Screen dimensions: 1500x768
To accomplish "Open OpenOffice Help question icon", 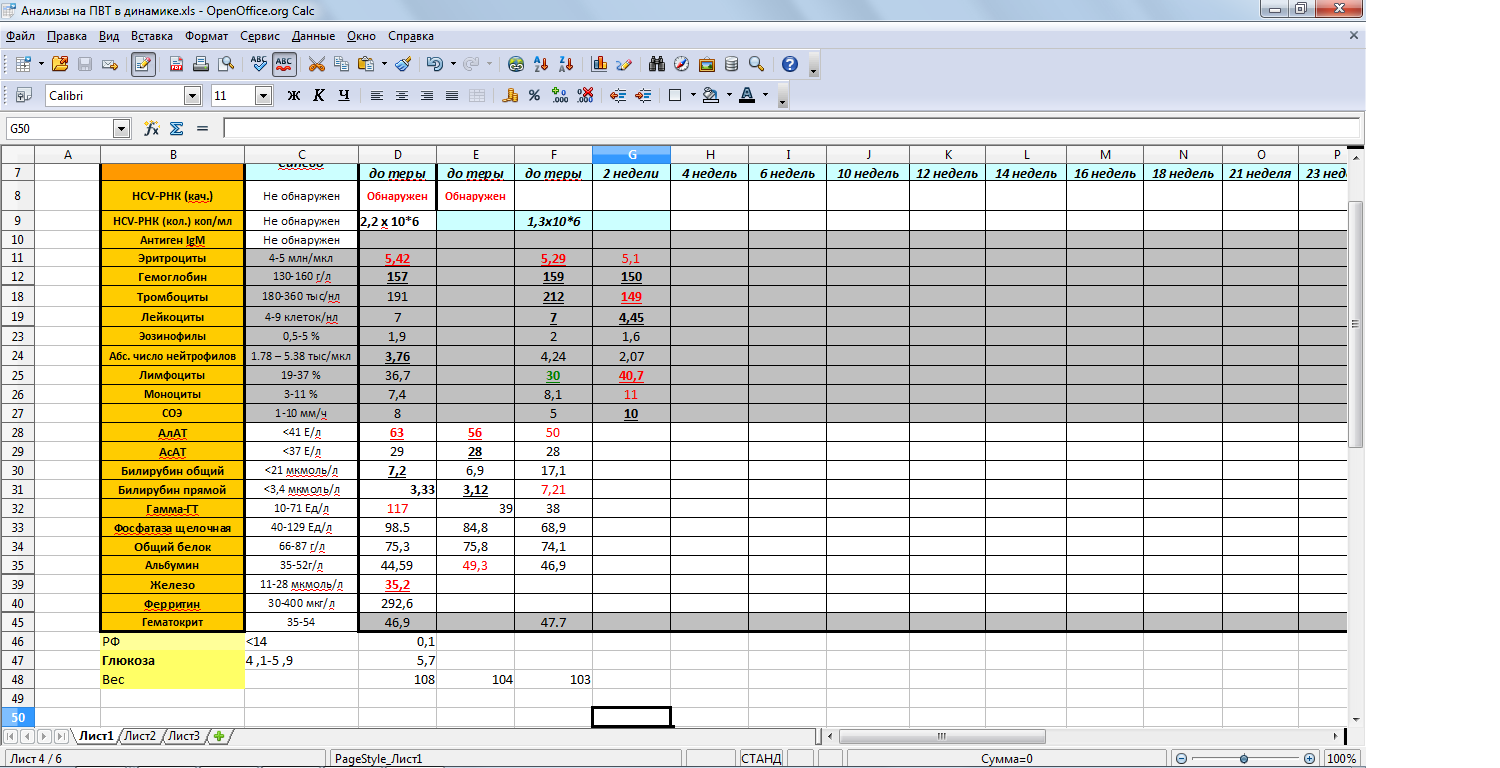I will pyautogui.click(x=790, y=64).
